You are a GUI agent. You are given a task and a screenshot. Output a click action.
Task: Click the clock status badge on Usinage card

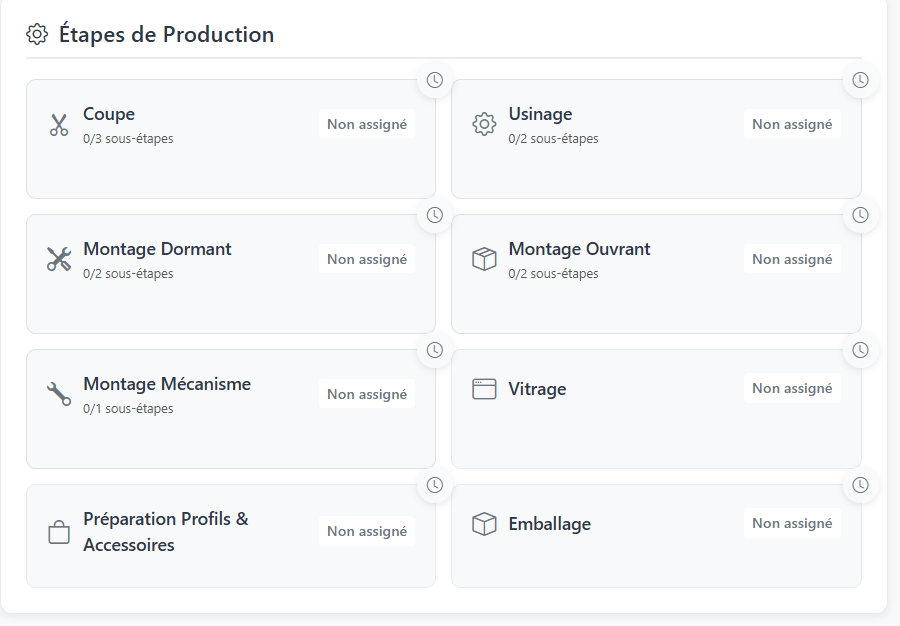coord(860,80)
